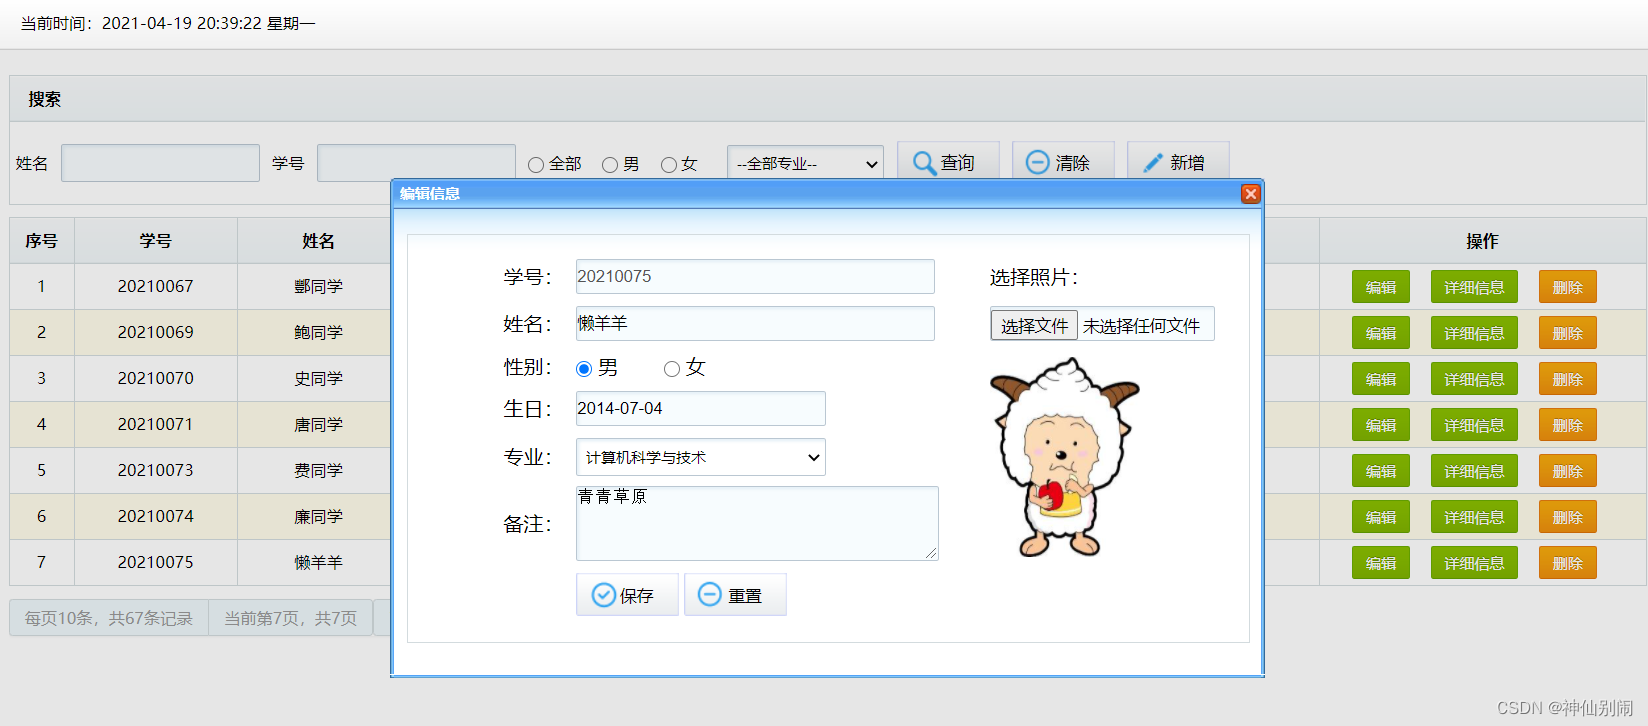Click the sheep photo thumbnail
Viewport: 1648px width, 726px height.
click(x=1064, y=457)
